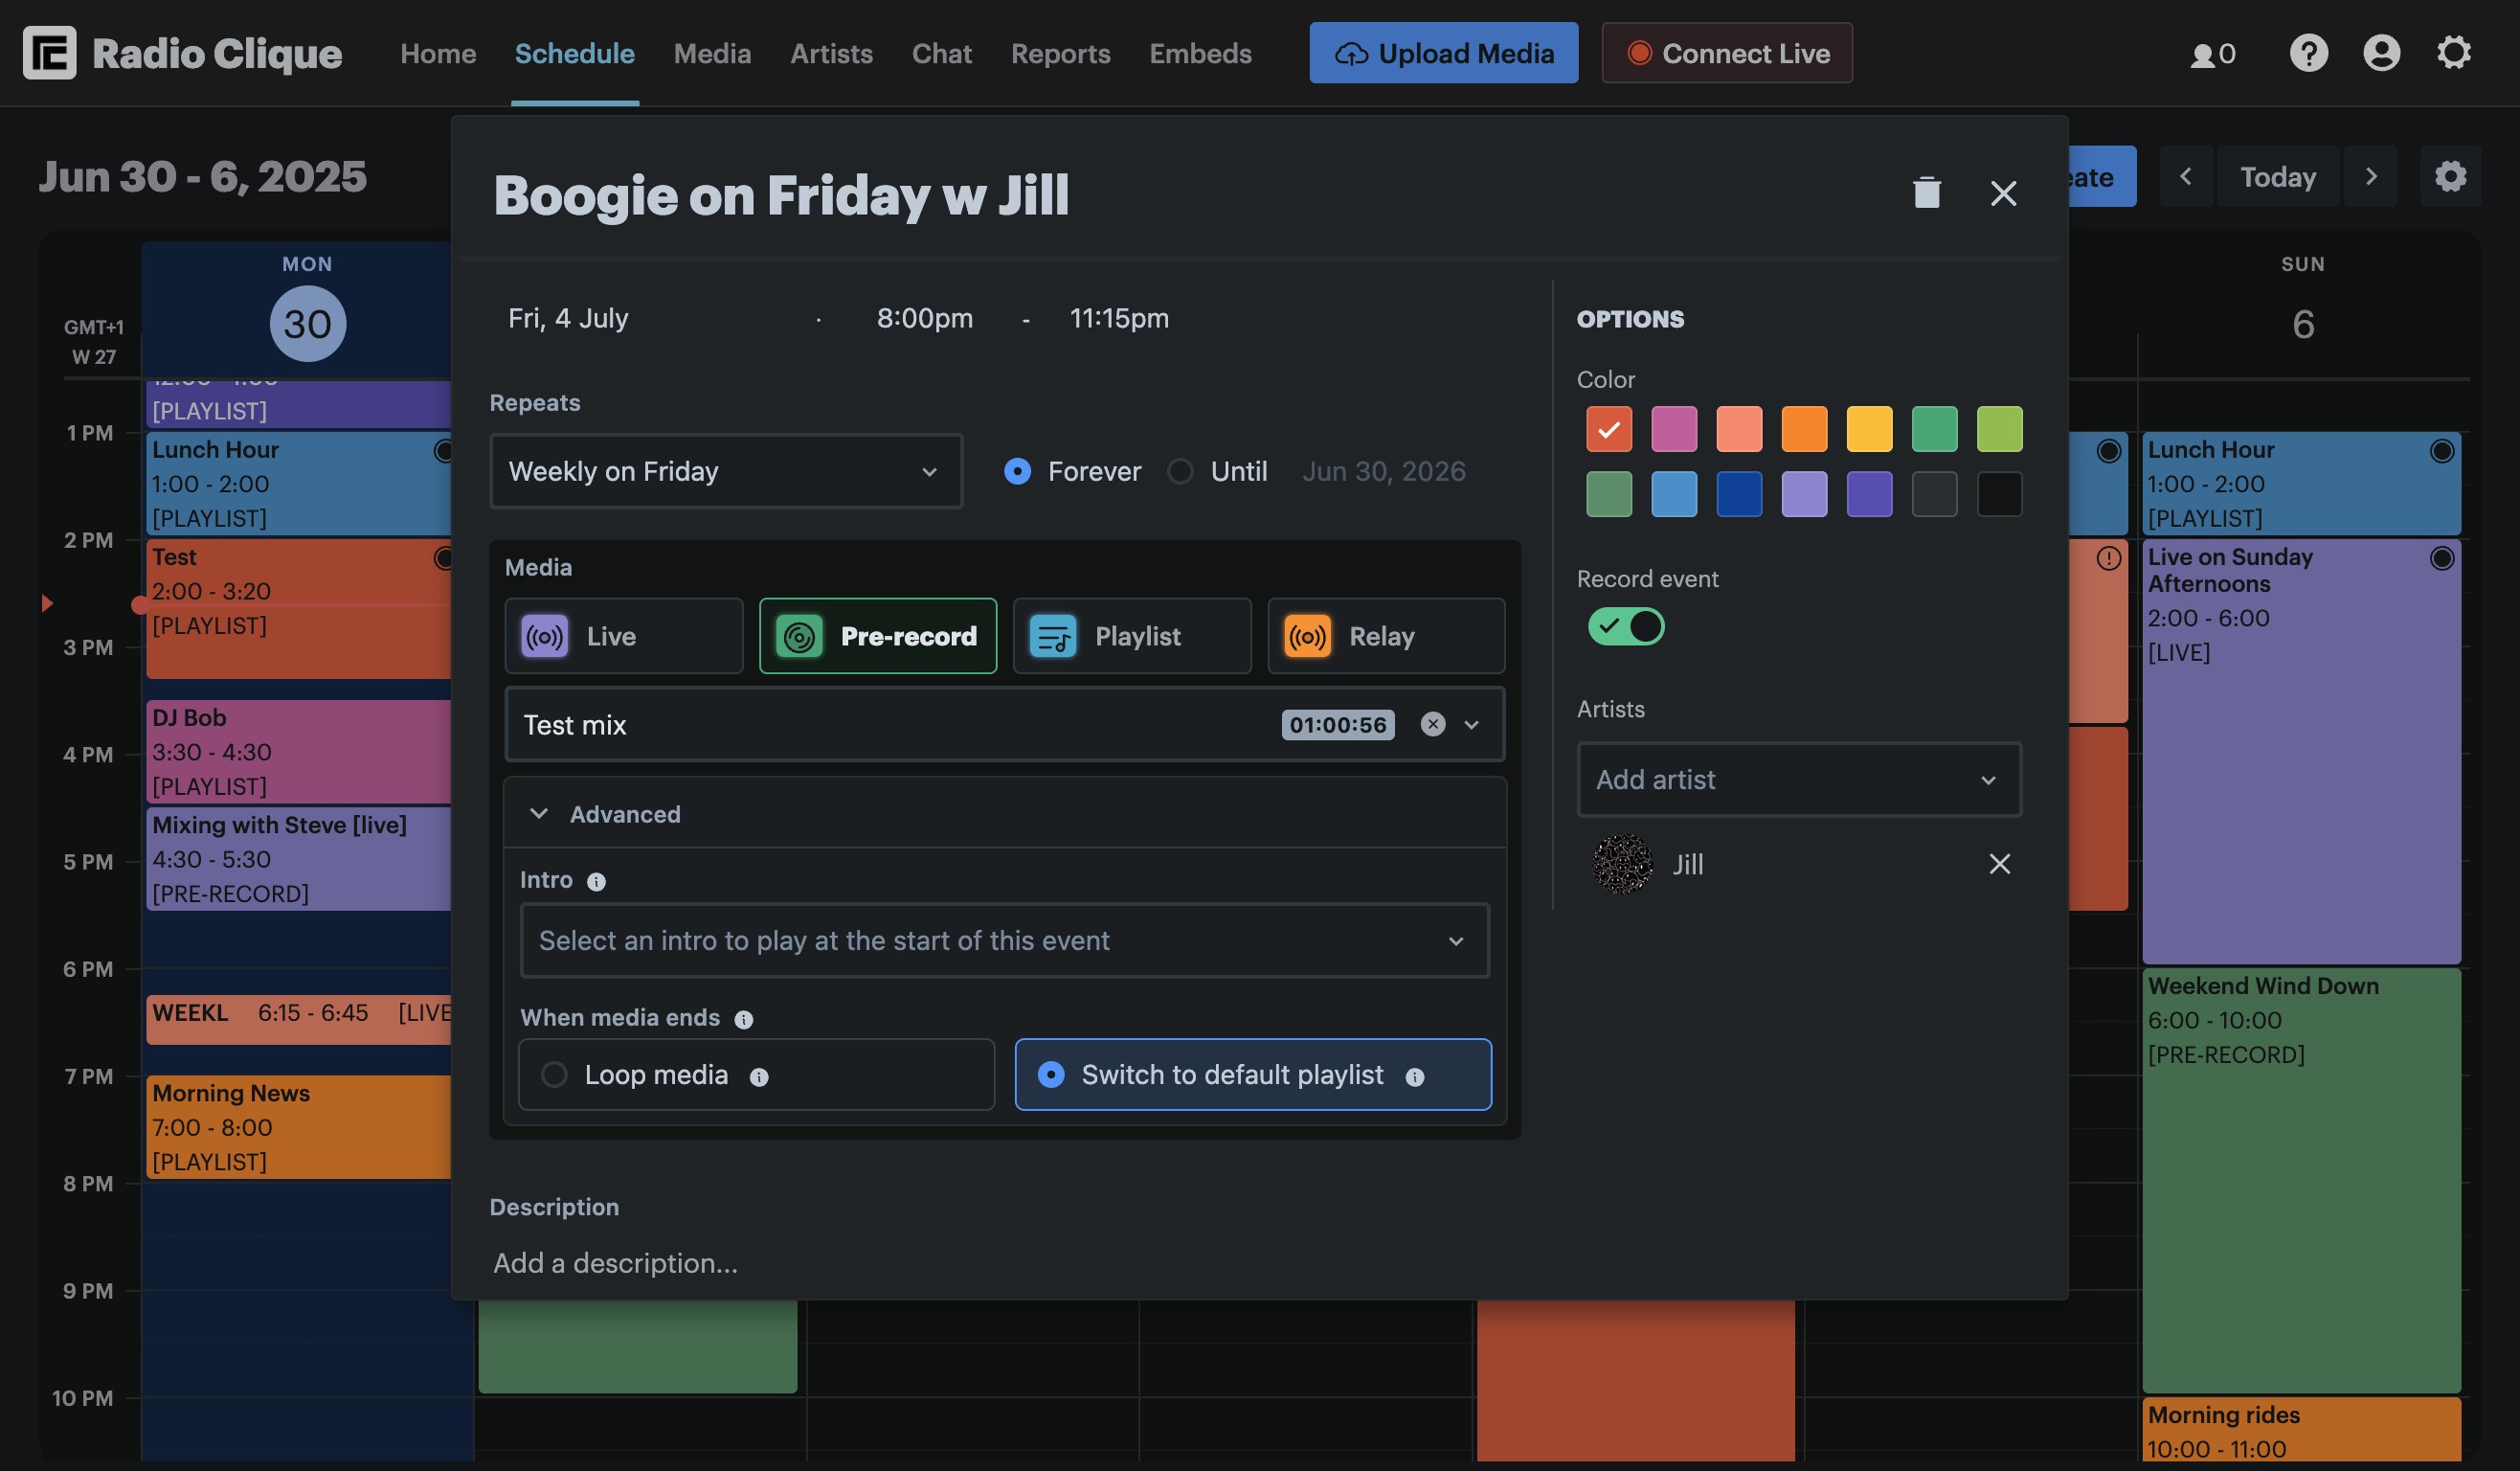This screenshot has width=2520, height=1471.
Task: Choose Switch to default playlist option
Action: click(x=1253, y=1075)
